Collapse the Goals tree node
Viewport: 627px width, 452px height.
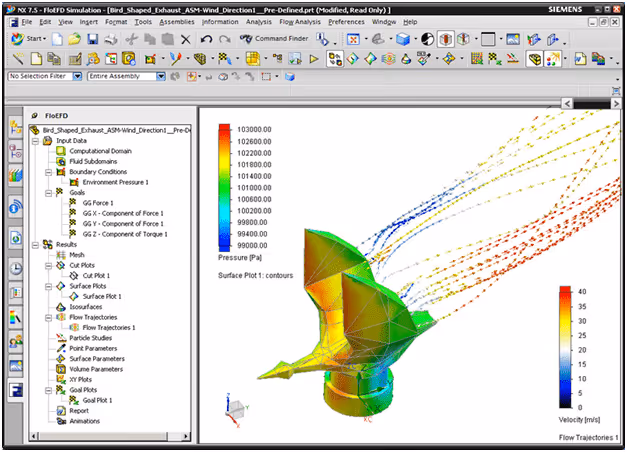48,193
